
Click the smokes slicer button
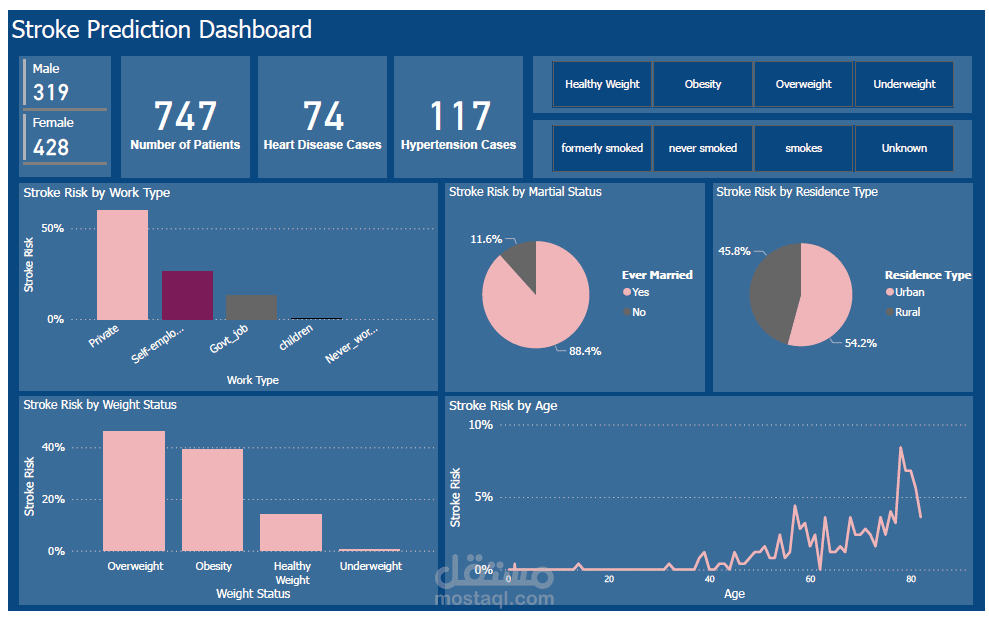pos(804,148)
